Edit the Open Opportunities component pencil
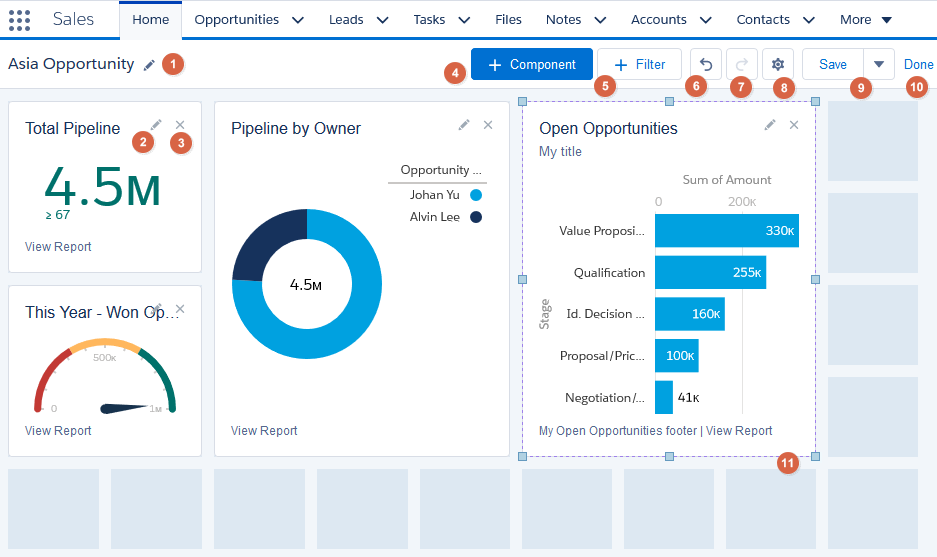Viewport: 937px width, 557px height. (x=770, y=124)
